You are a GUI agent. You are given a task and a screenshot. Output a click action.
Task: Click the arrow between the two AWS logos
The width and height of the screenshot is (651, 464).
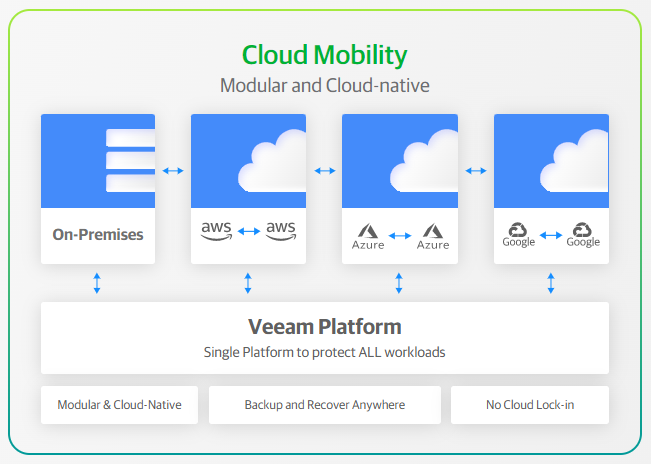click(249, 231)
